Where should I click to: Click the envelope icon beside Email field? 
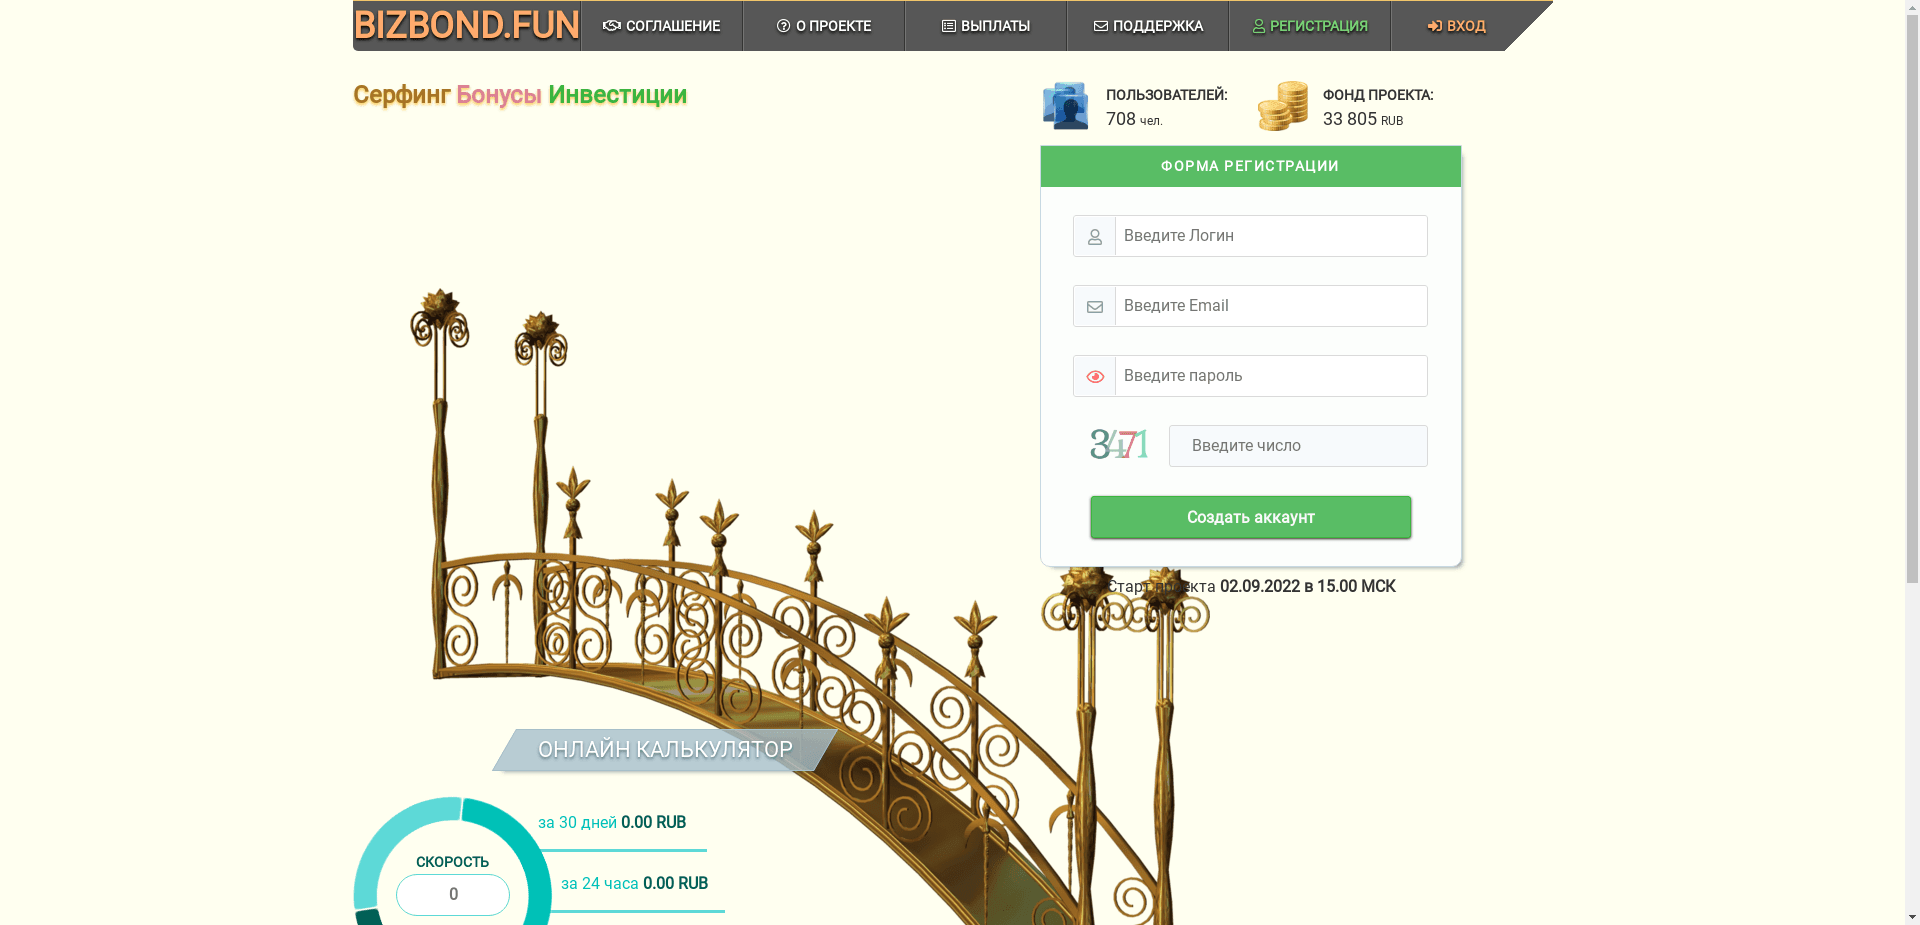tap(1095, 307)
